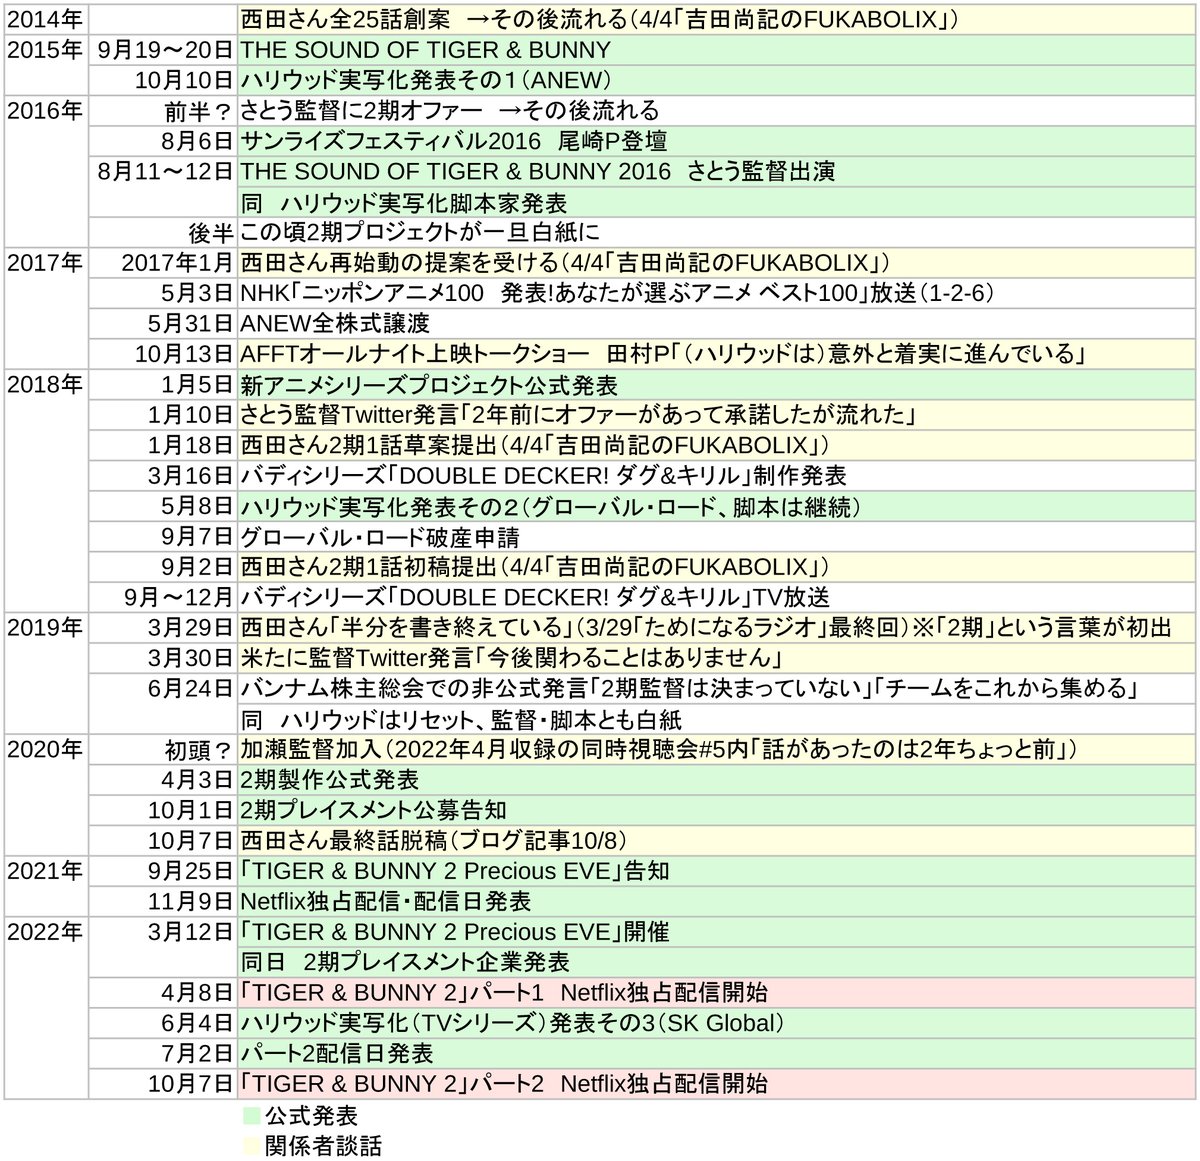
Task: Click the cell 加瀬監督加入
Action: click(717, 750)
